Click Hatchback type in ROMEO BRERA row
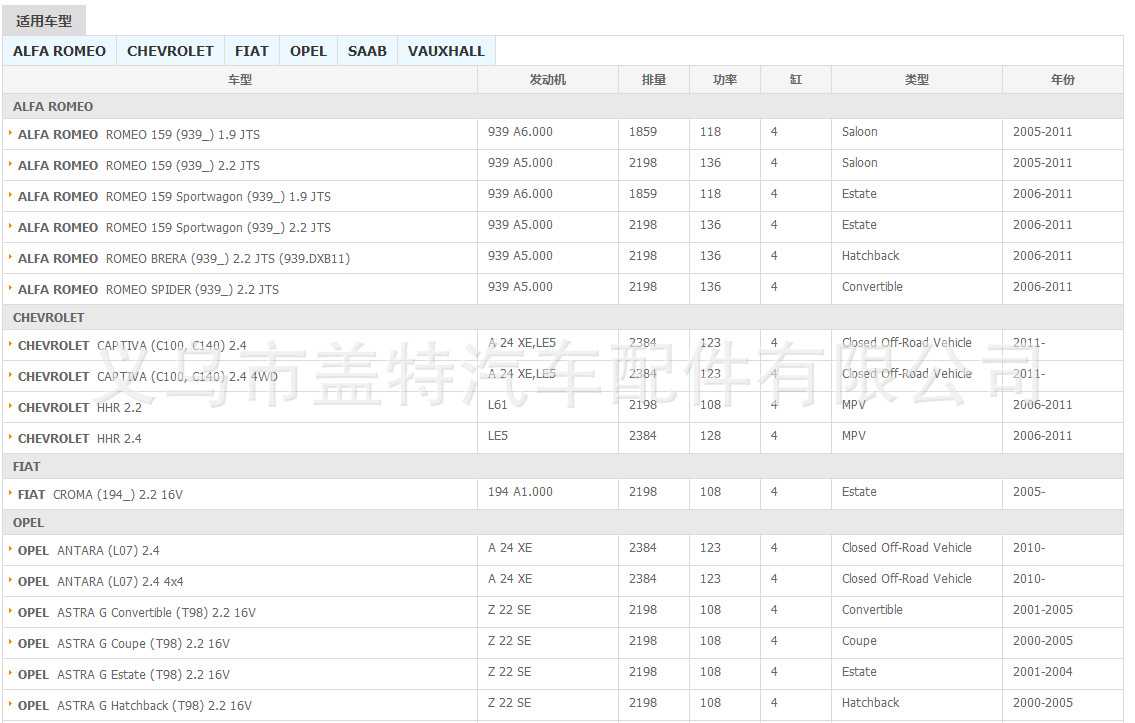The width and height of the screenshot is (1135, 723). pos(870,256)
